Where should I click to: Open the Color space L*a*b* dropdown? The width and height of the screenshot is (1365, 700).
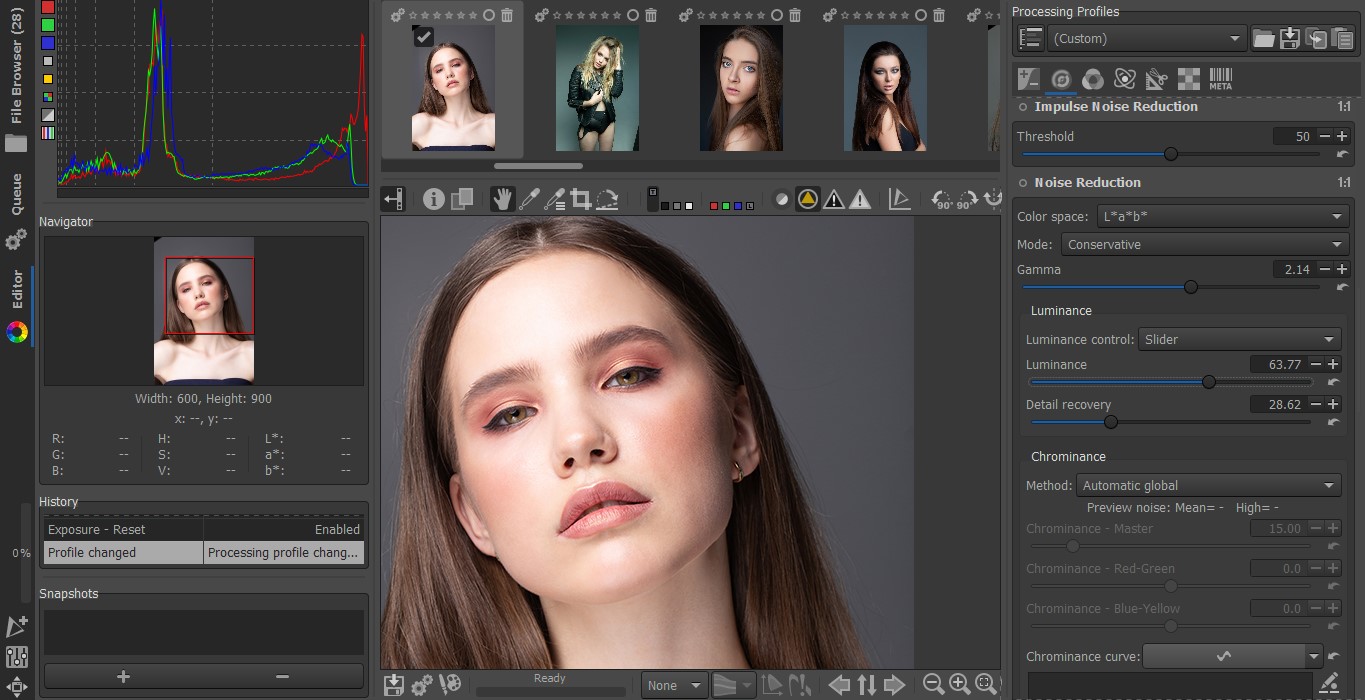coord(1223,216)
